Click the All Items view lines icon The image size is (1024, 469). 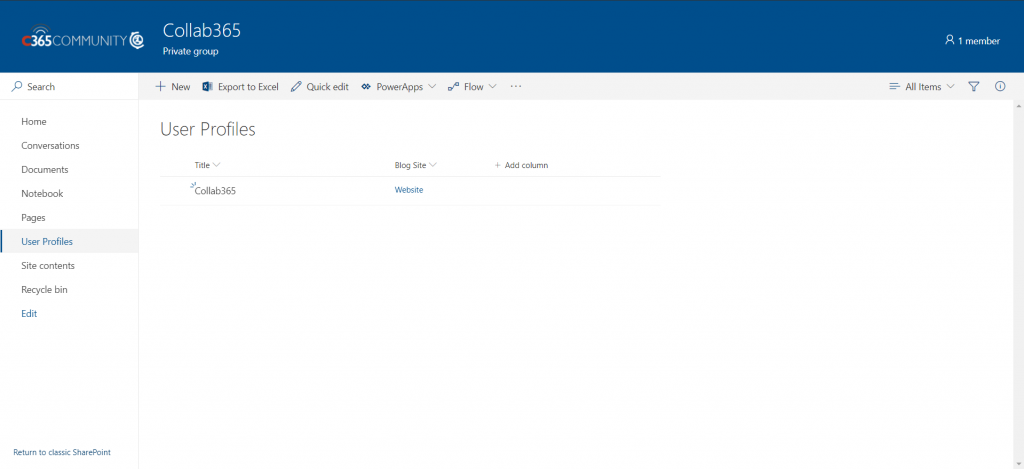895,86
